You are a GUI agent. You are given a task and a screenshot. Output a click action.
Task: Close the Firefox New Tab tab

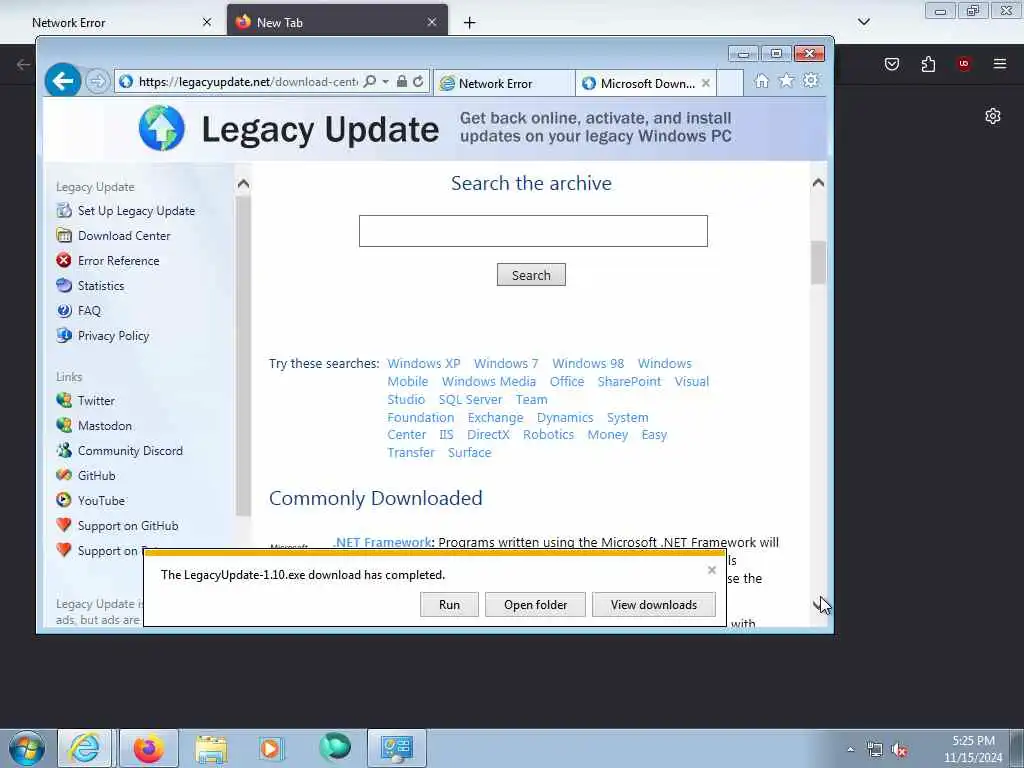pyautogui.click(x=432, y=22)
